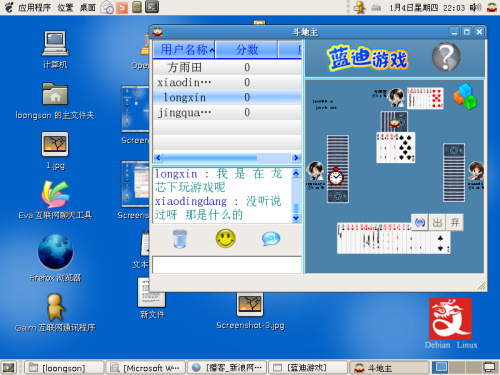The height and width of the screenshot is (375, 500).
Task: Switch to 蓝迪游戏 taskbar window
Action: coord(308,368)
